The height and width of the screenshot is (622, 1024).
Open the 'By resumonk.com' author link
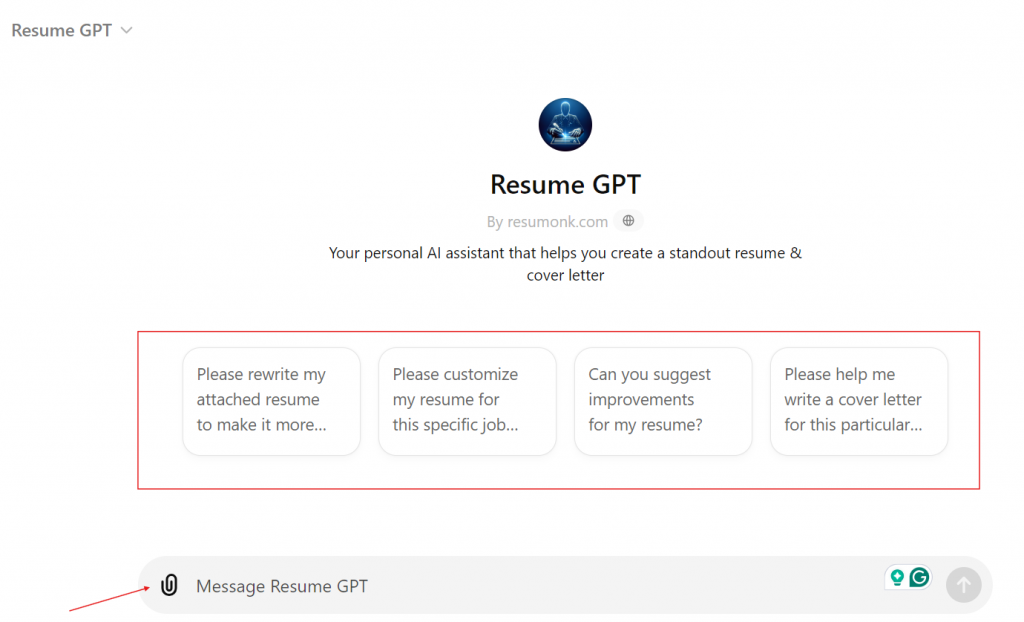click(x=547, y=222)
